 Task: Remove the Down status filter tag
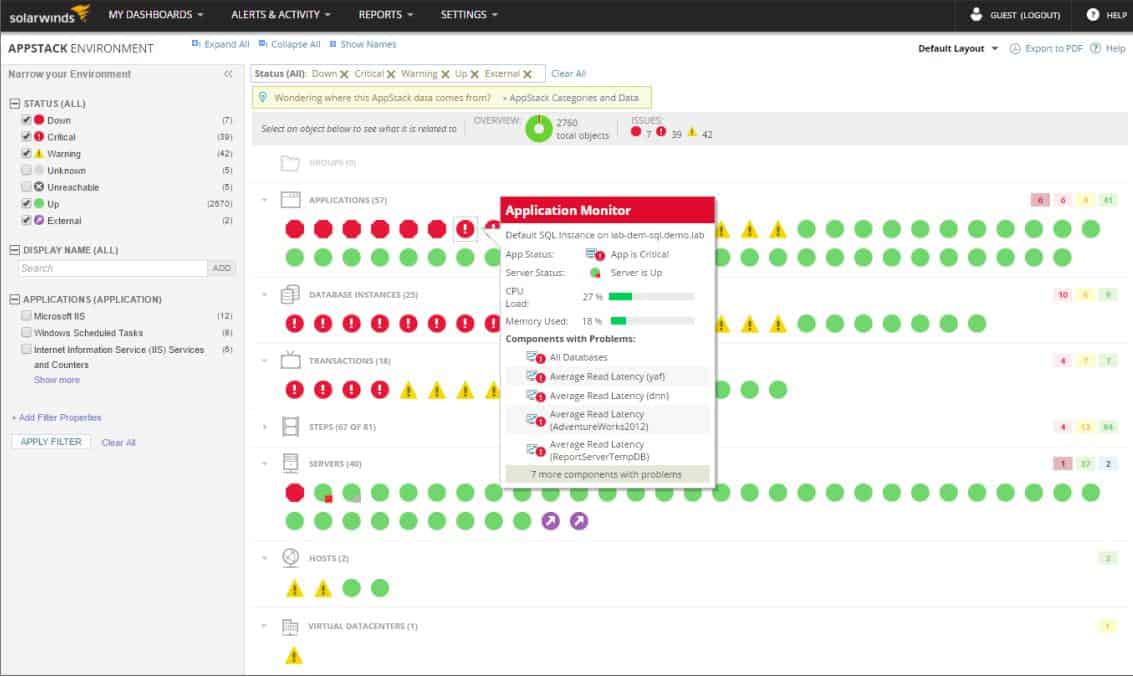[x=344, y=74]
